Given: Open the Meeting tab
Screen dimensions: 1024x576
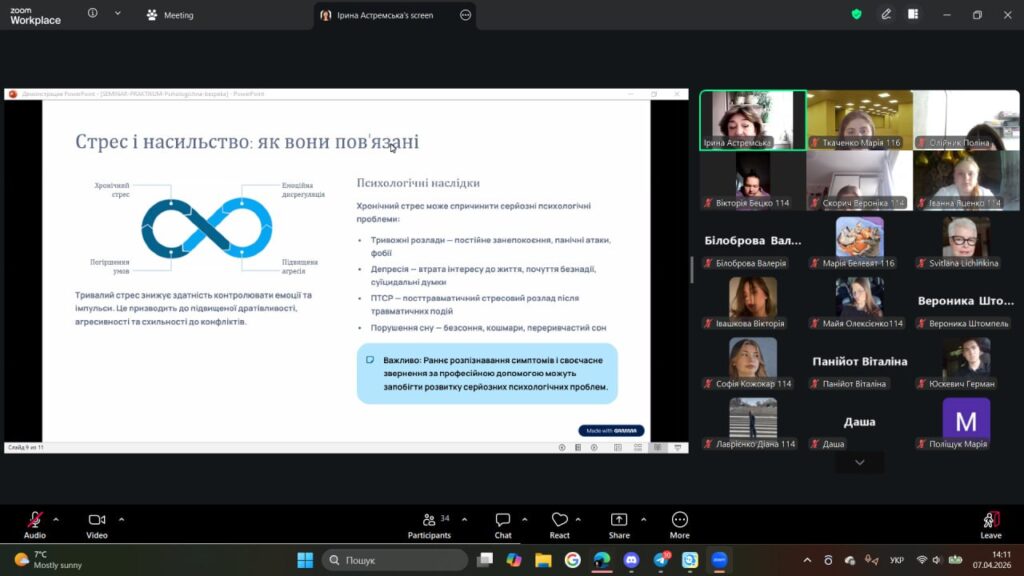Looking at the screenshot, I should (x=170, y=15).
